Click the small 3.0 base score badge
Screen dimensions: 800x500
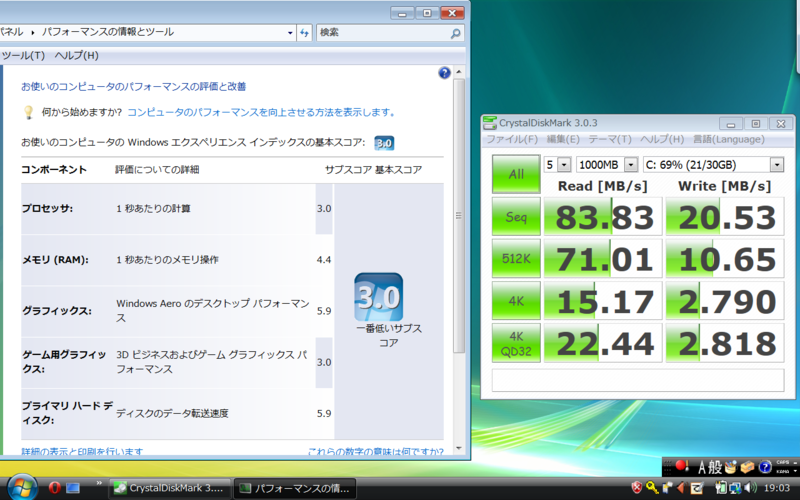click(384, 143)
